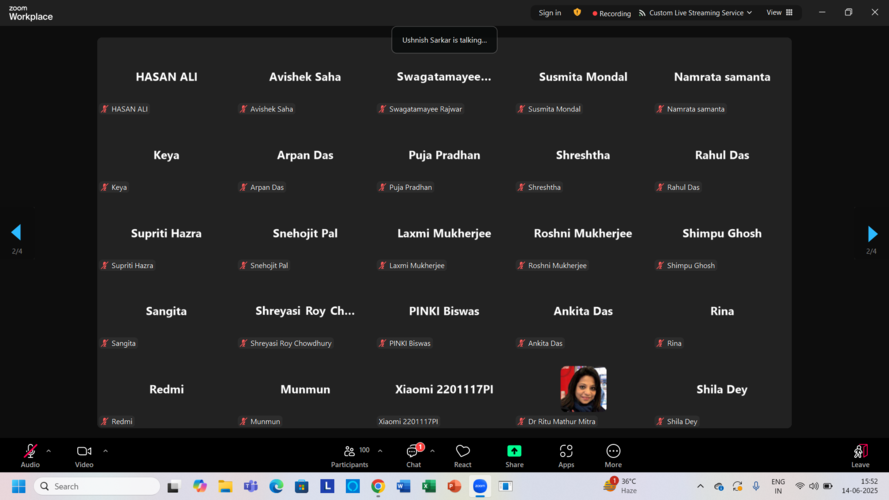The height and width of the screenshot is (500, 889).
Task: Go to previous gallery page arrow
Action: [16, 233]
